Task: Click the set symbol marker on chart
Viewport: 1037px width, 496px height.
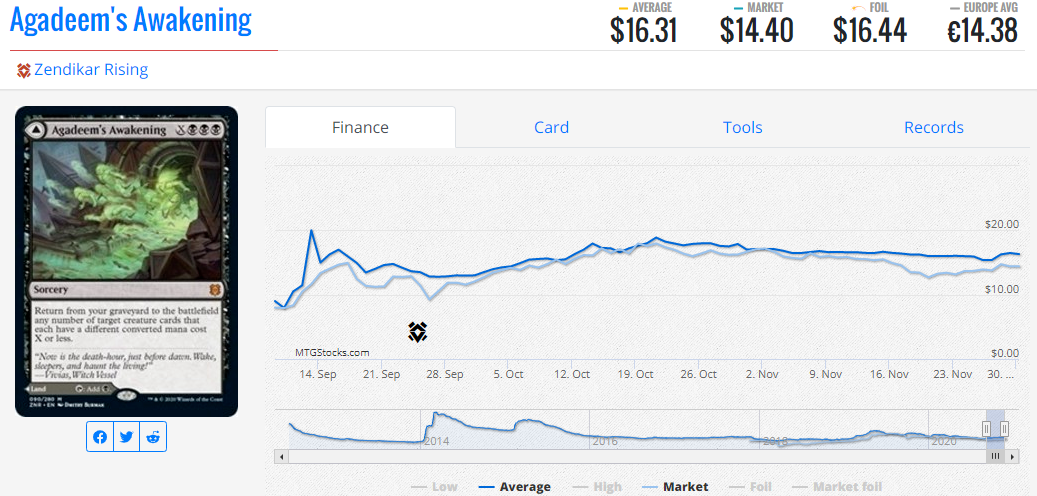Action: tap(418, 332)
